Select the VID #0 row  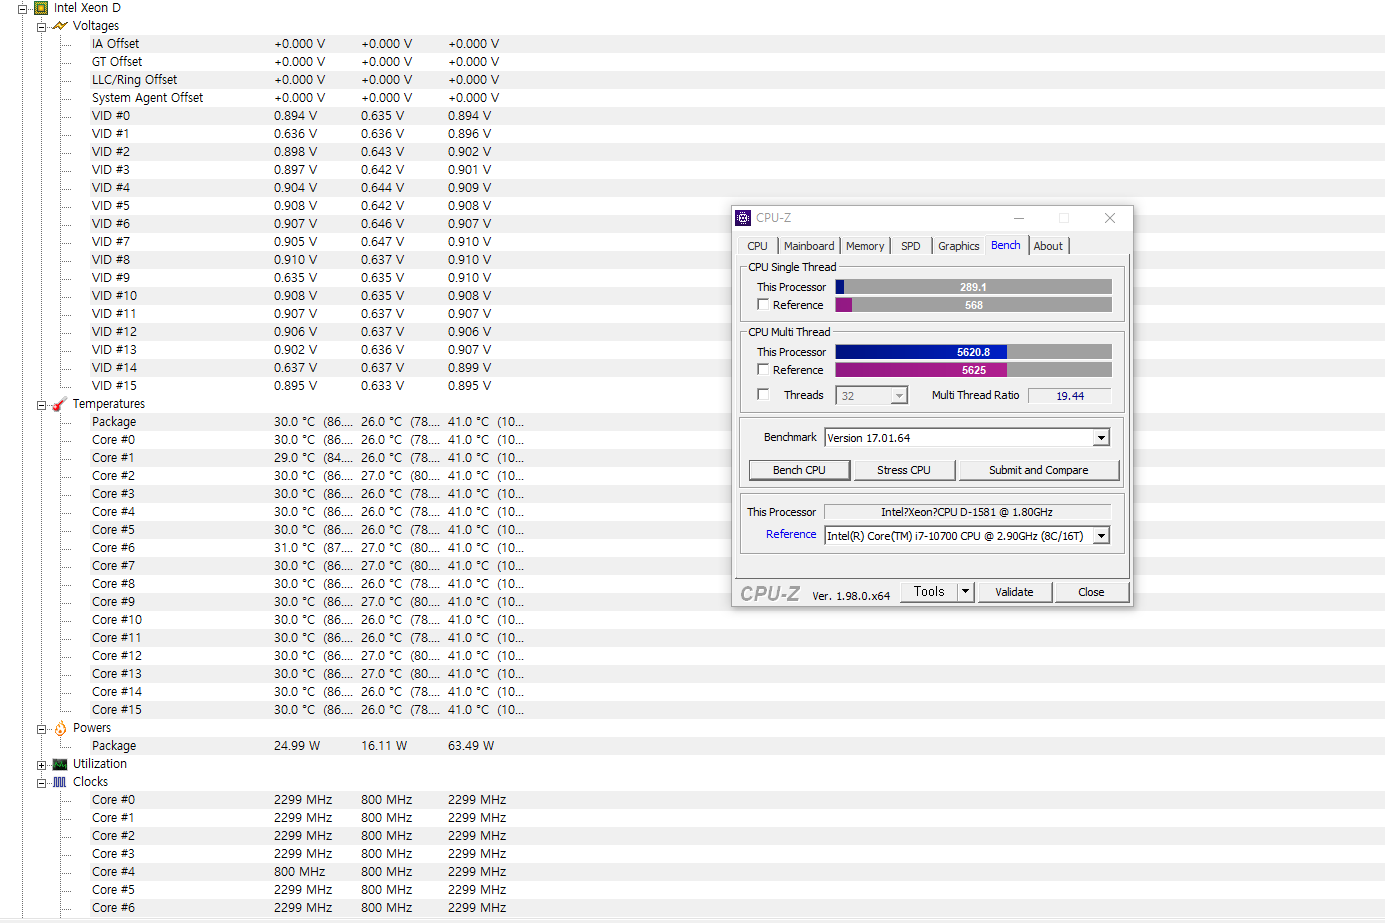tap(737, 116)
